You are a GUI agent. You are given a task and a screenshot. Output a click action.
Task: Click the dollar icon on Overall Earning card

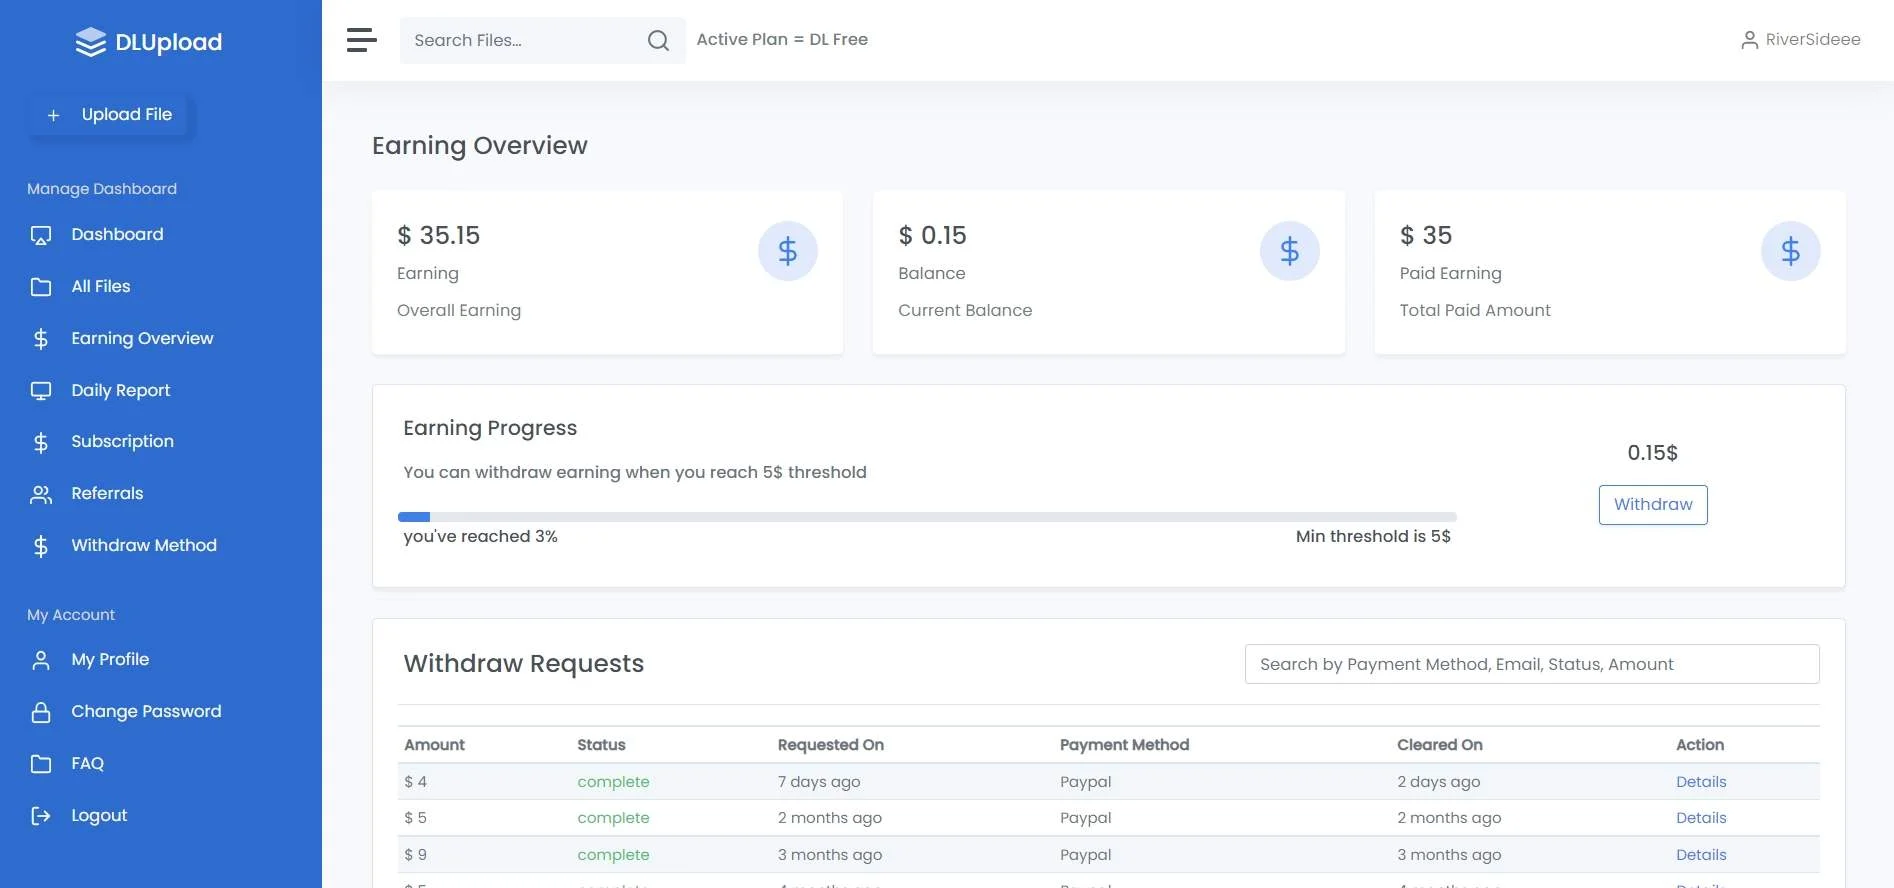click(788, 251)
